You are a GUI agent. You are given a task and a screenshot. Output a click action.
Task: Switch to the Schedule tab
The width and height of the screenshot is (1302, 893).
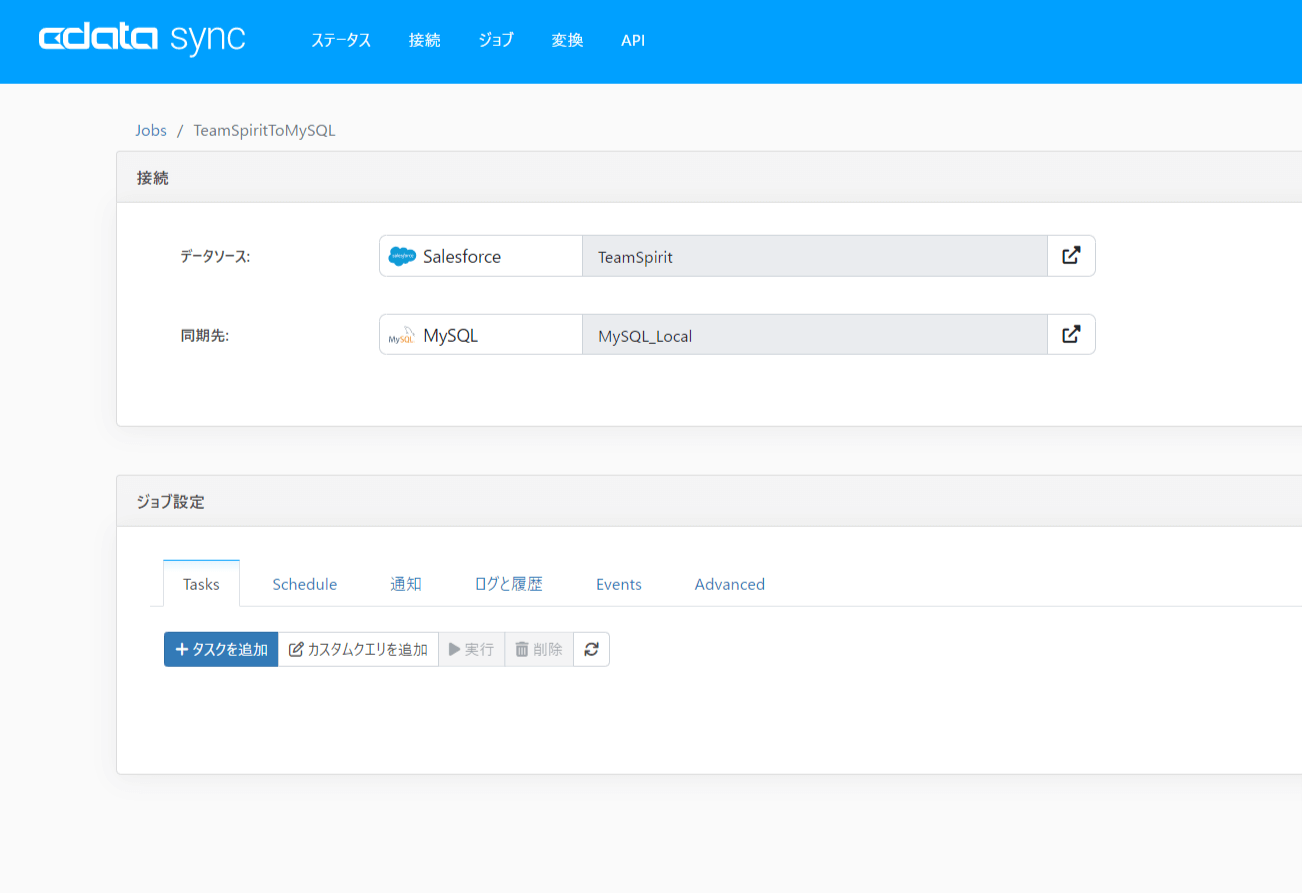tap(304, 584)
